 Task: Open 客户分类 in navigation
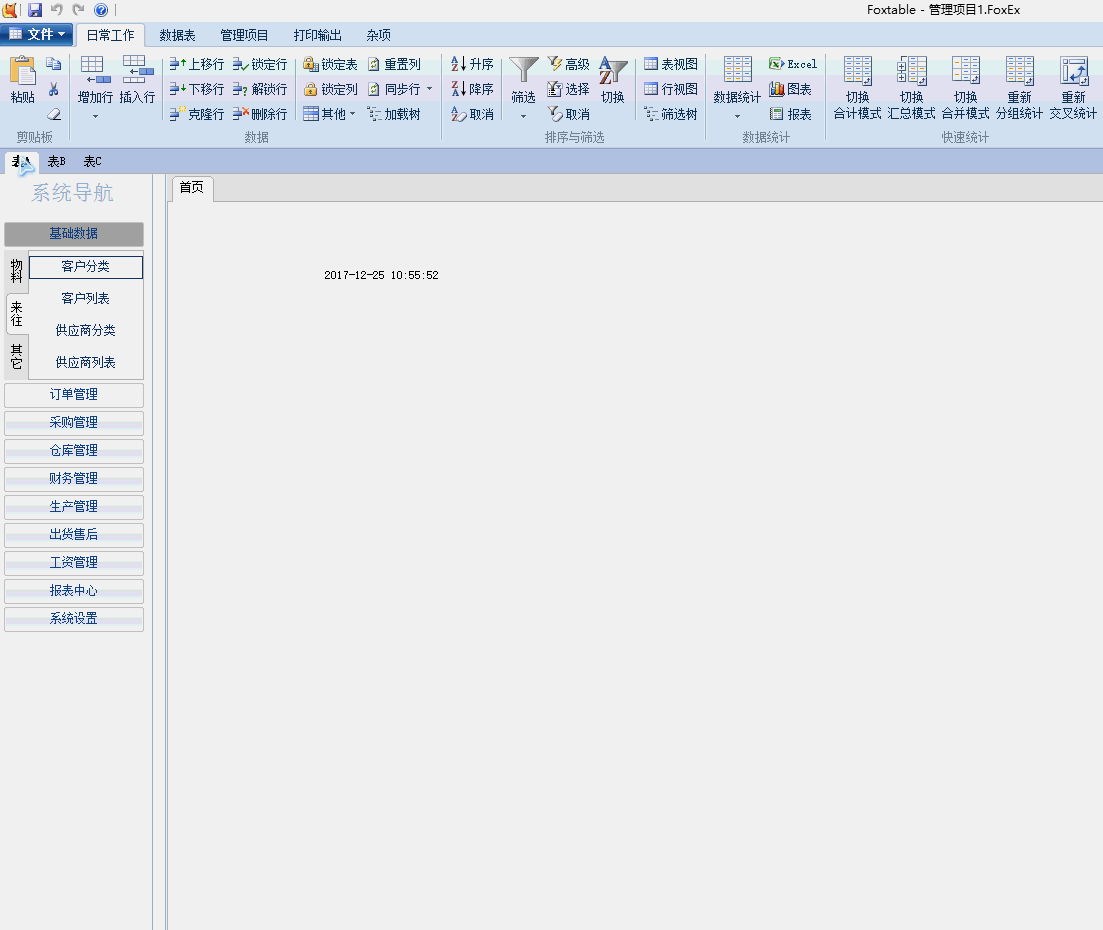[x=86, y=267]
